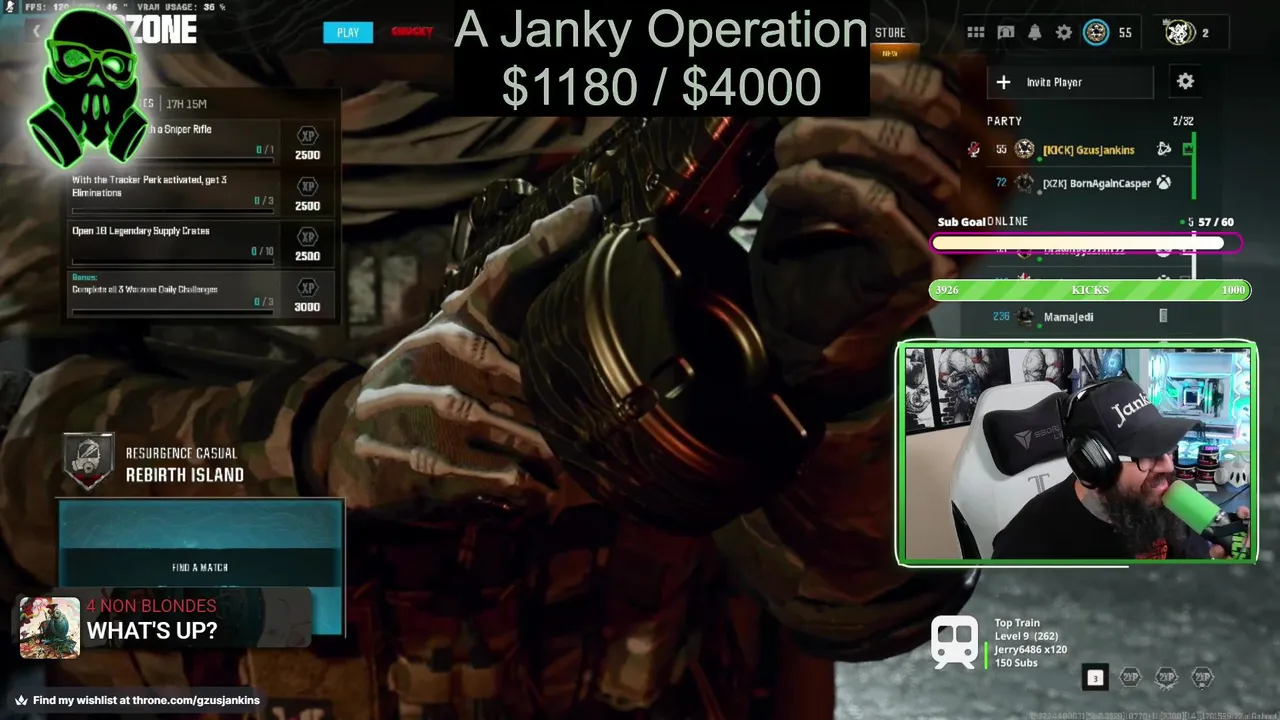Screen dimensions: 1280x720
Task: Click the last 2XP token icon
Action: (x=1202, y=678)
